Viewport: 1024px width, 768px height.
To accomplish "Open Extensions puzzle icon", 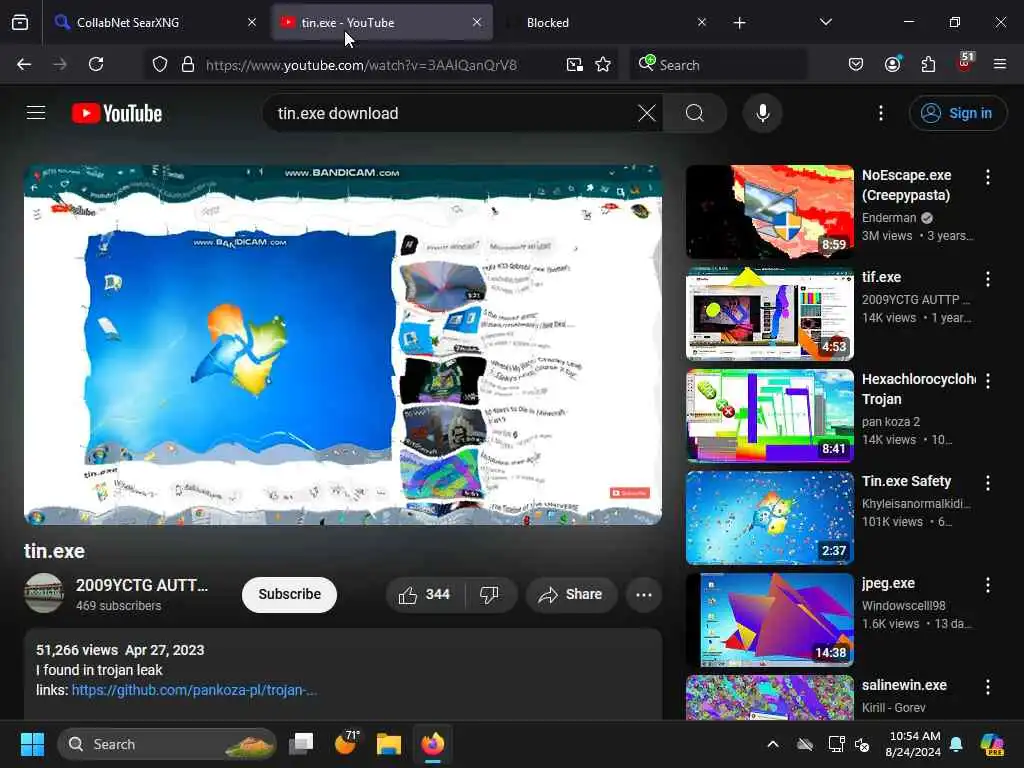I will coord(928,64).
